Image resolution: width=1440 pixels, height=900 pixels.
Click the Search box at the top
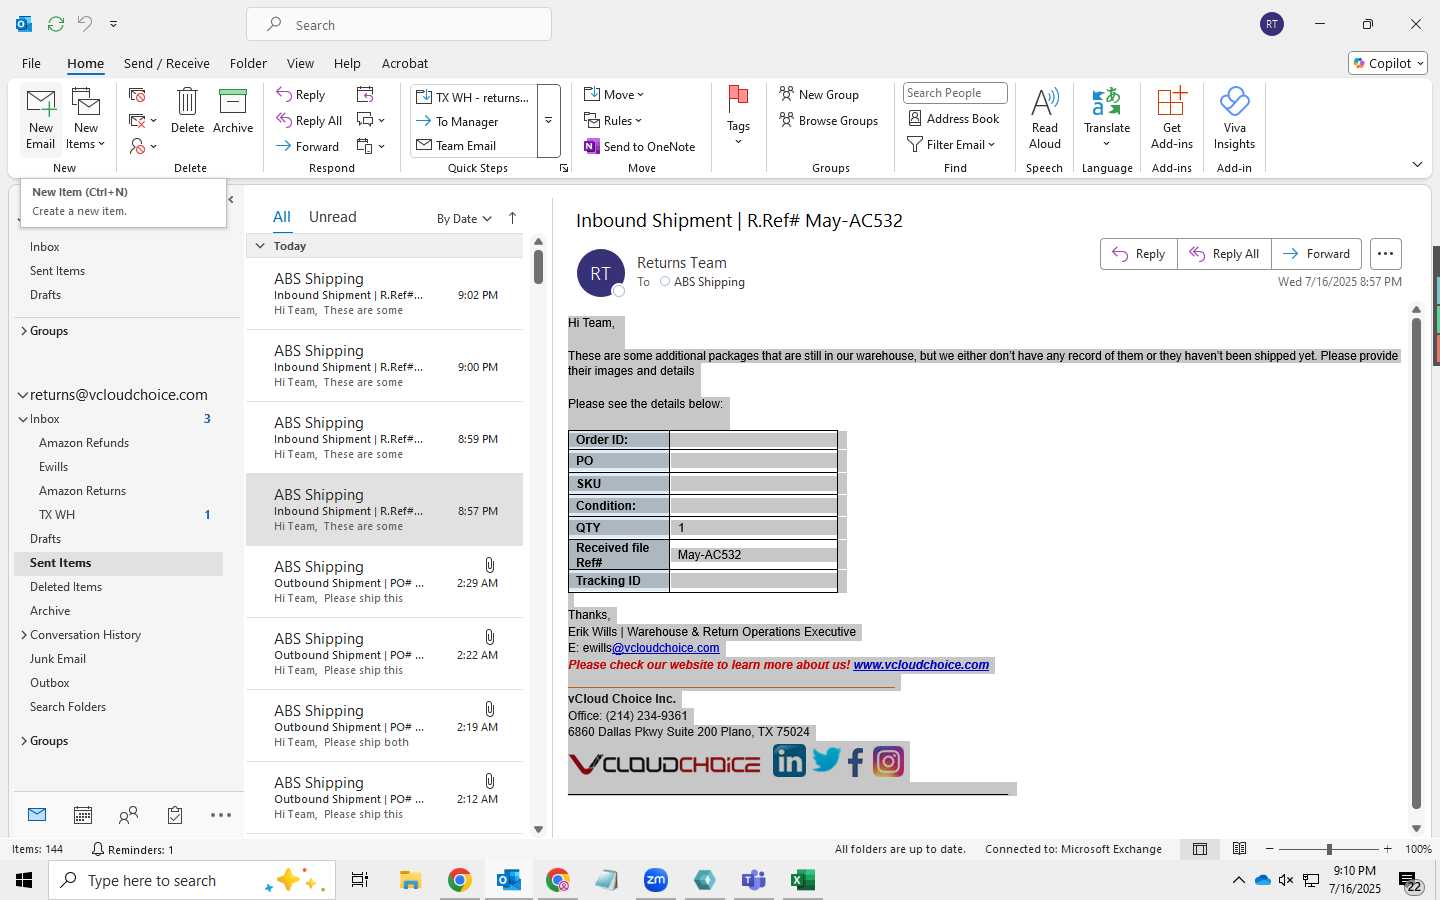coord(399,25)
